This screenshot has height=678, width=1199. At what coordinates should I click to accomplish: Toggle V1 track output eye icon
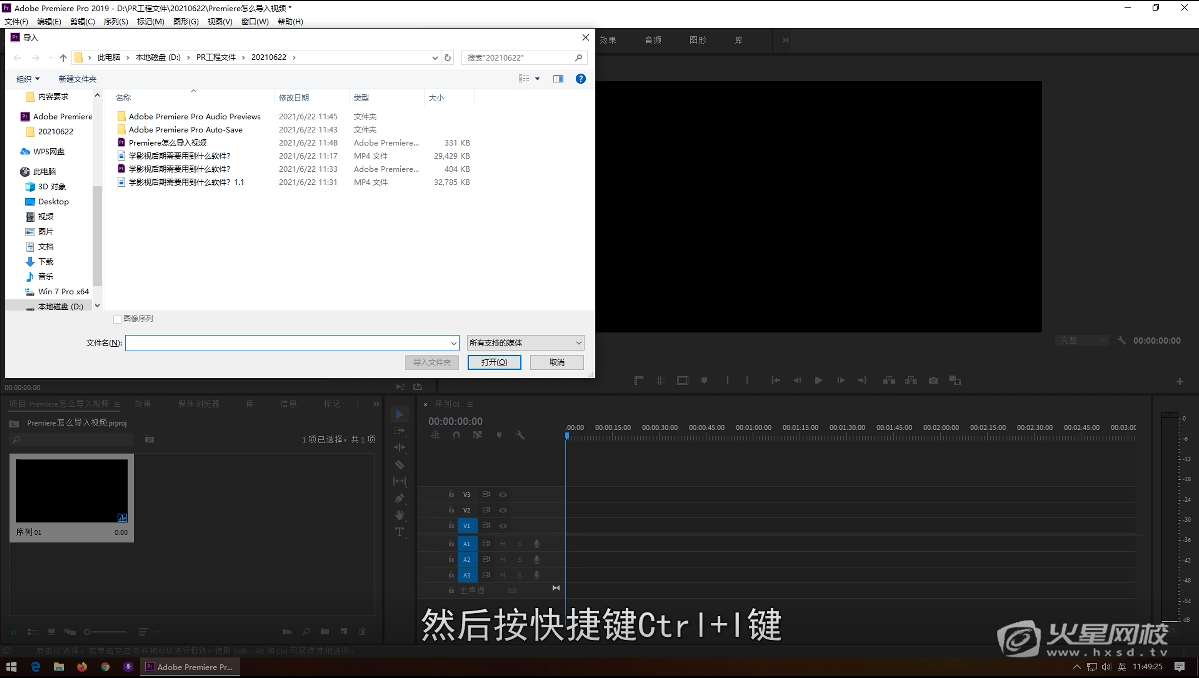click(503, 526)
